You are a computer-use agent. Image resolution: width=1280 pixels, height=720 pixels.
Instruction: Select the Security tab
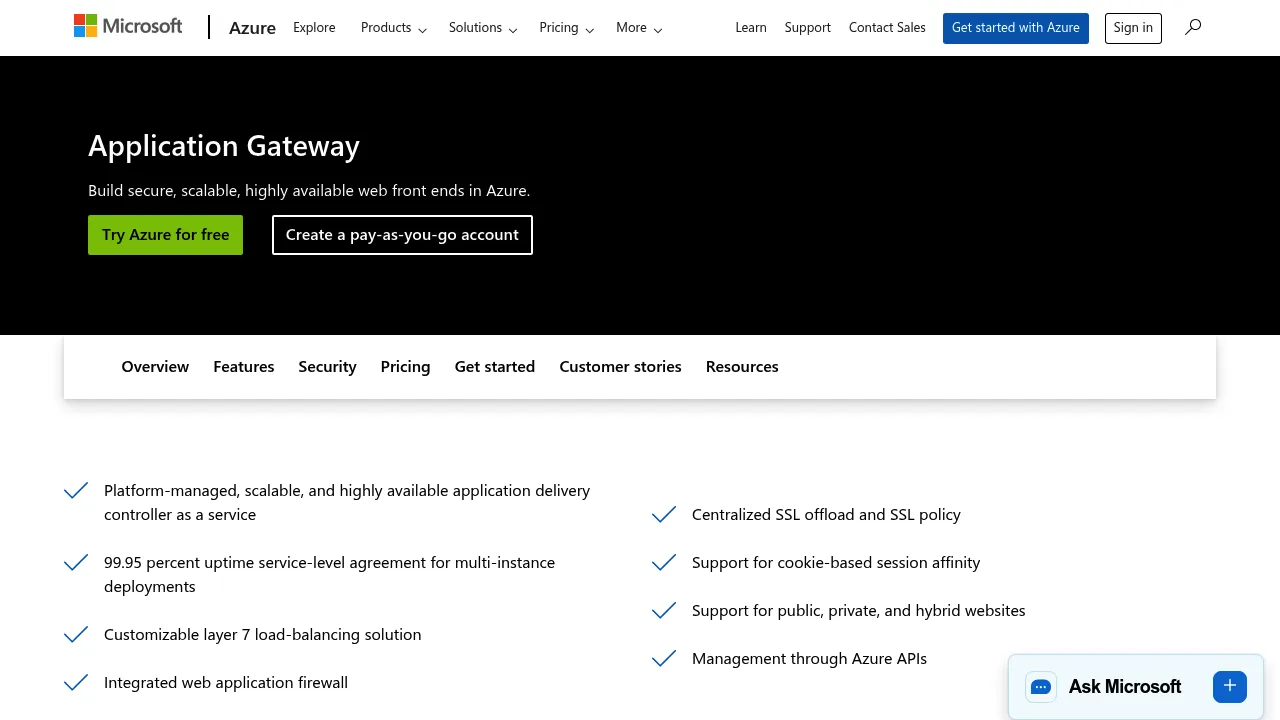click(327, 367)
